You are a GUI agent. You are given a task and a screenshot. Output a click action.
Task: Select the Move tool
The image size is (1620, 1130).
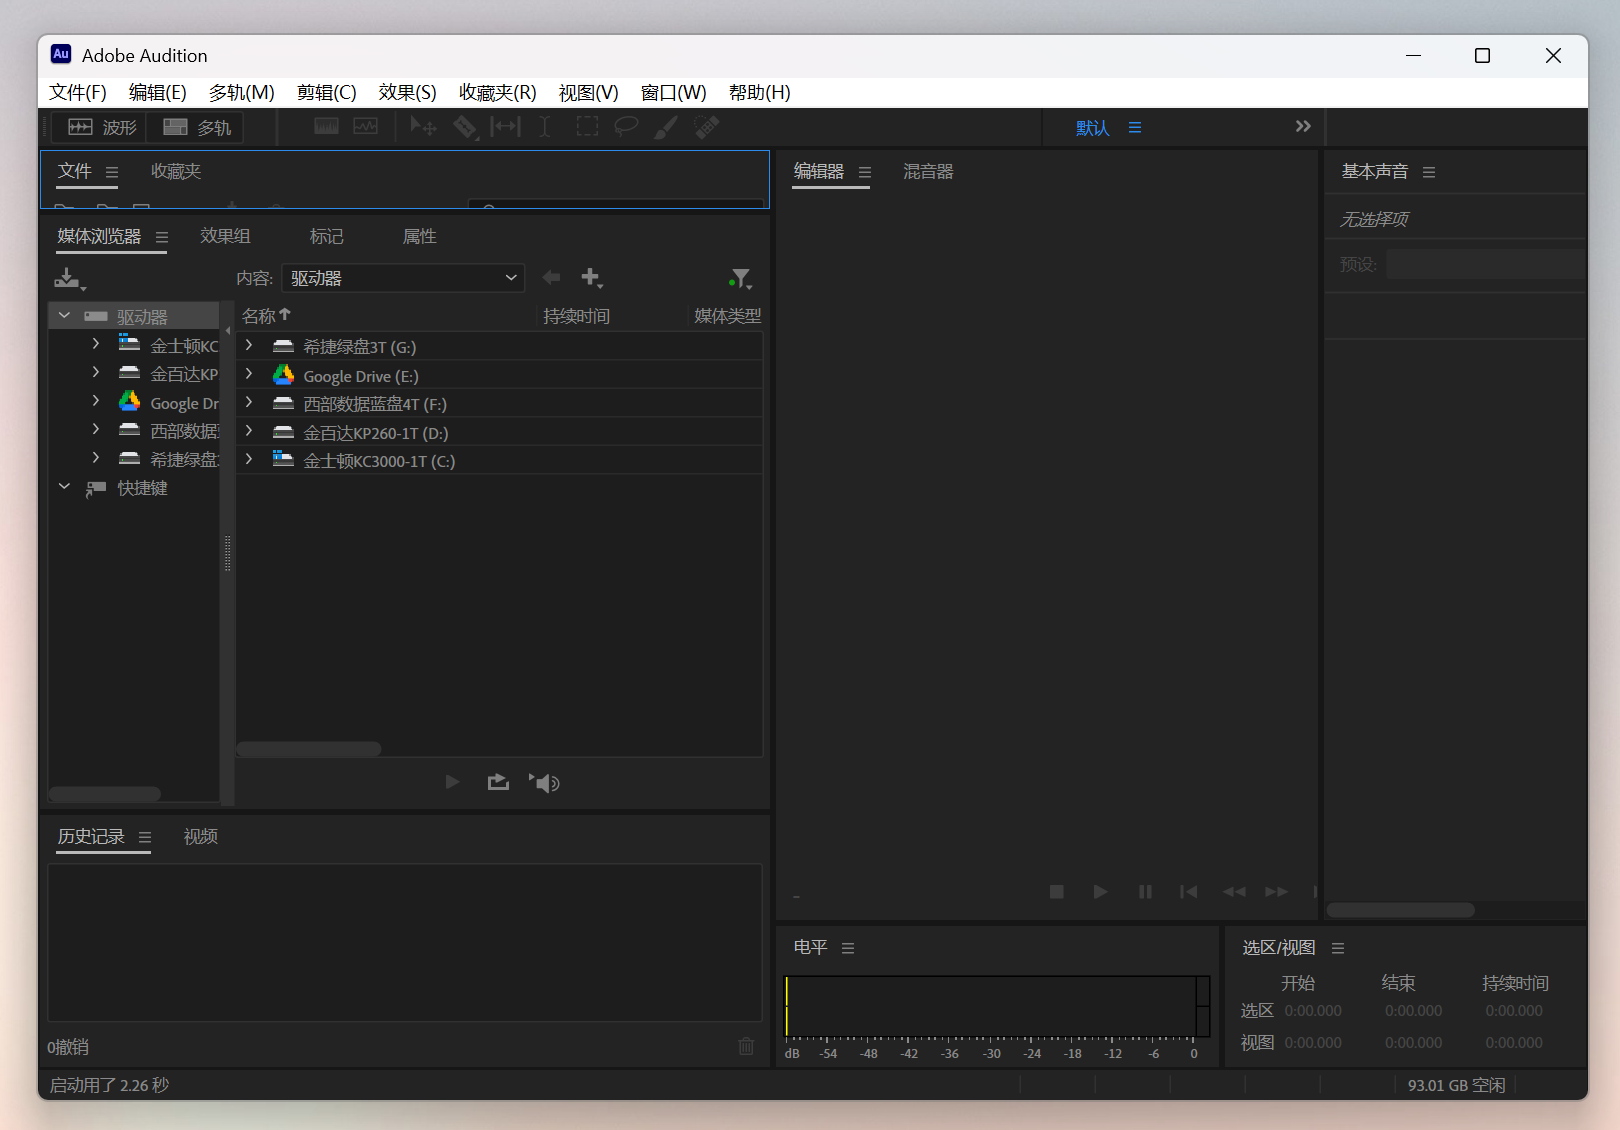(x=423, y=126)
